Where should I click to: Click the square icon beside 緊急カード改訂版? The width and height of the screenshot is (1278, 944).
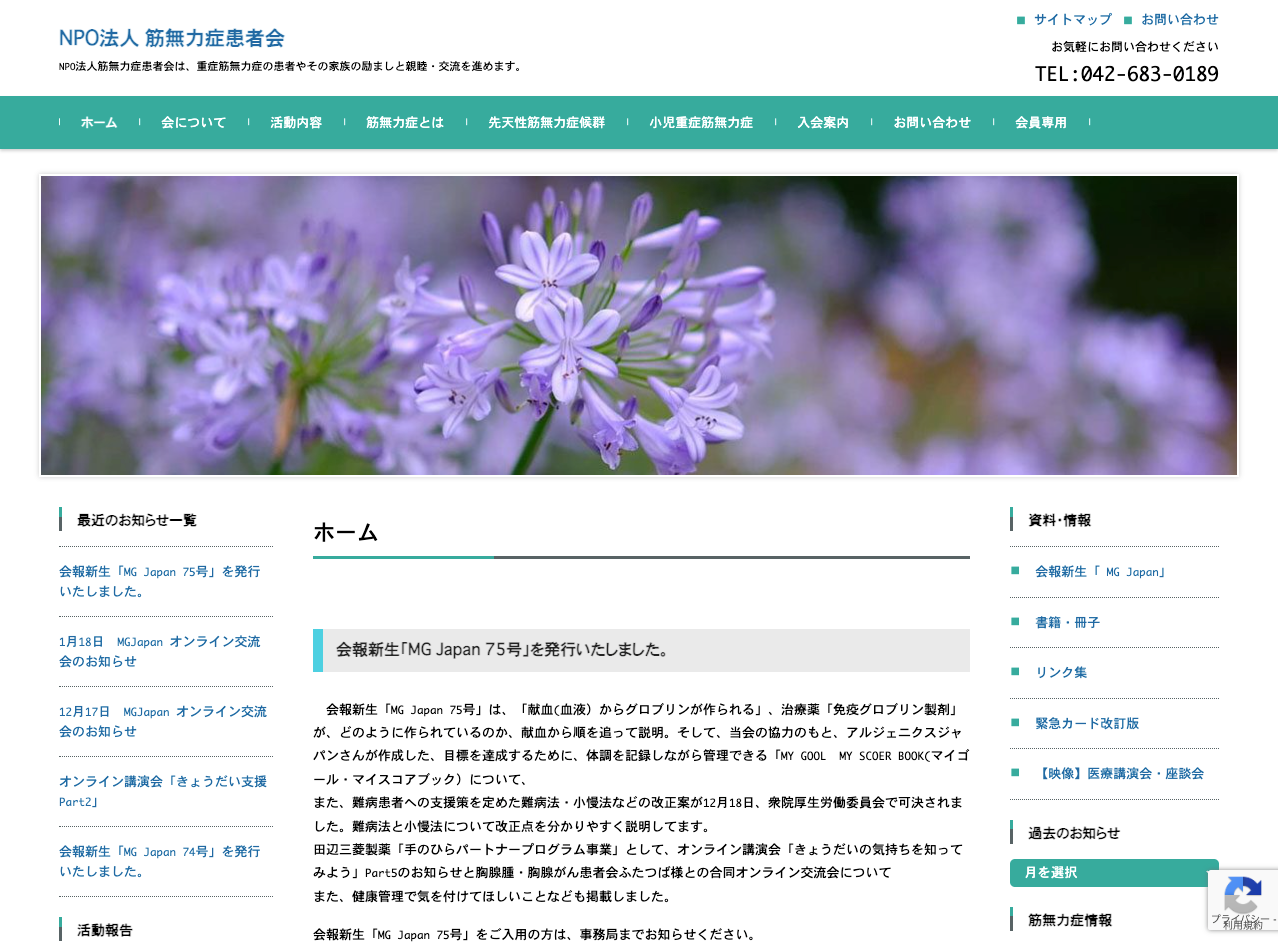pos(1016,723)
